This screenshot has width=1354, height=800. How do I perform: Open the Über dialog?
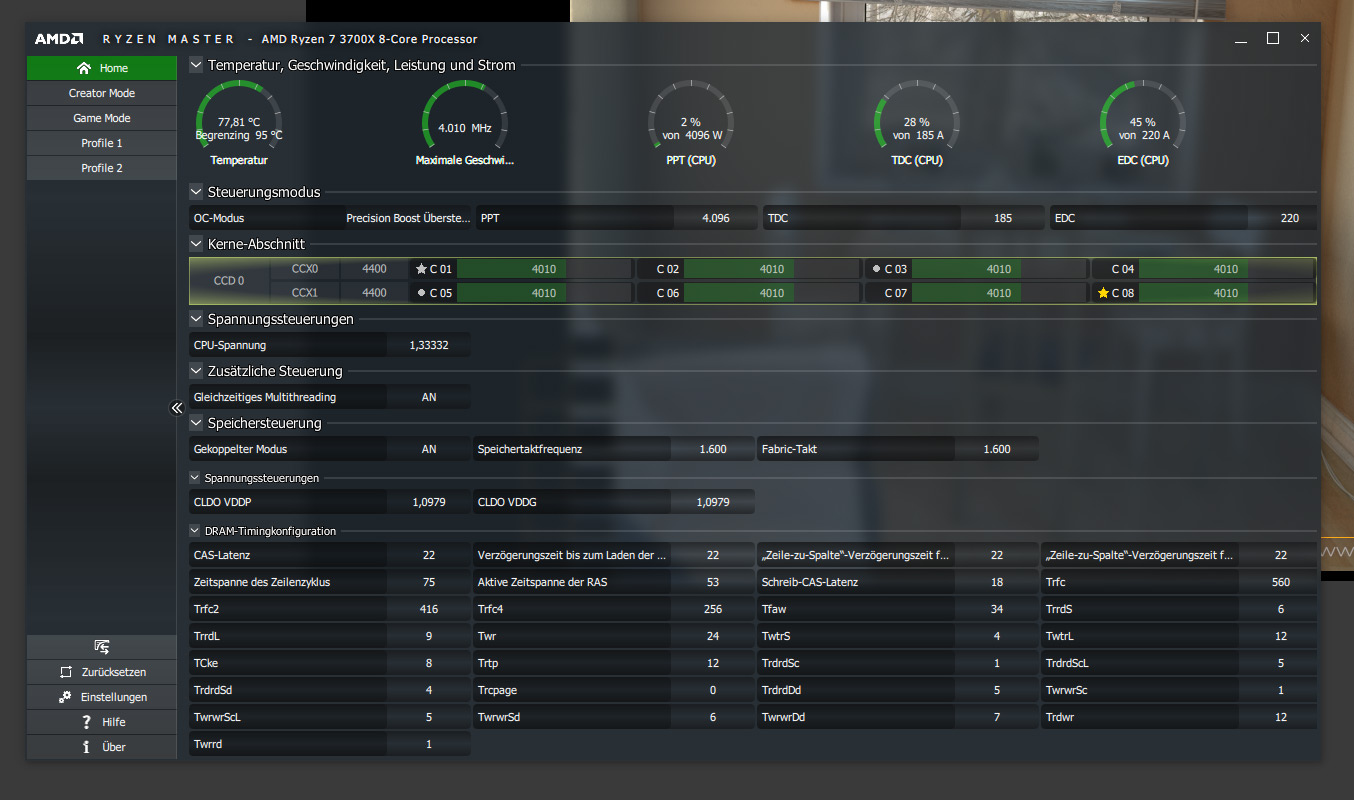pos(102,747)
